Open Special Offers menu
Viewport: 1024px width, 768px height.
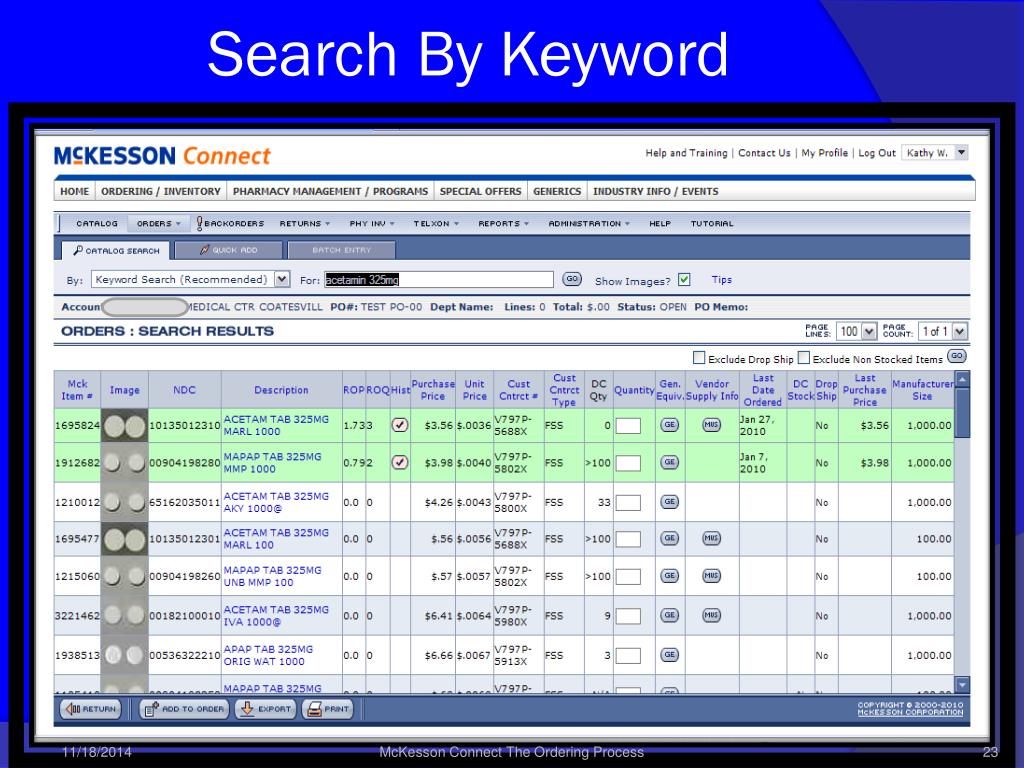click(481, 191)
